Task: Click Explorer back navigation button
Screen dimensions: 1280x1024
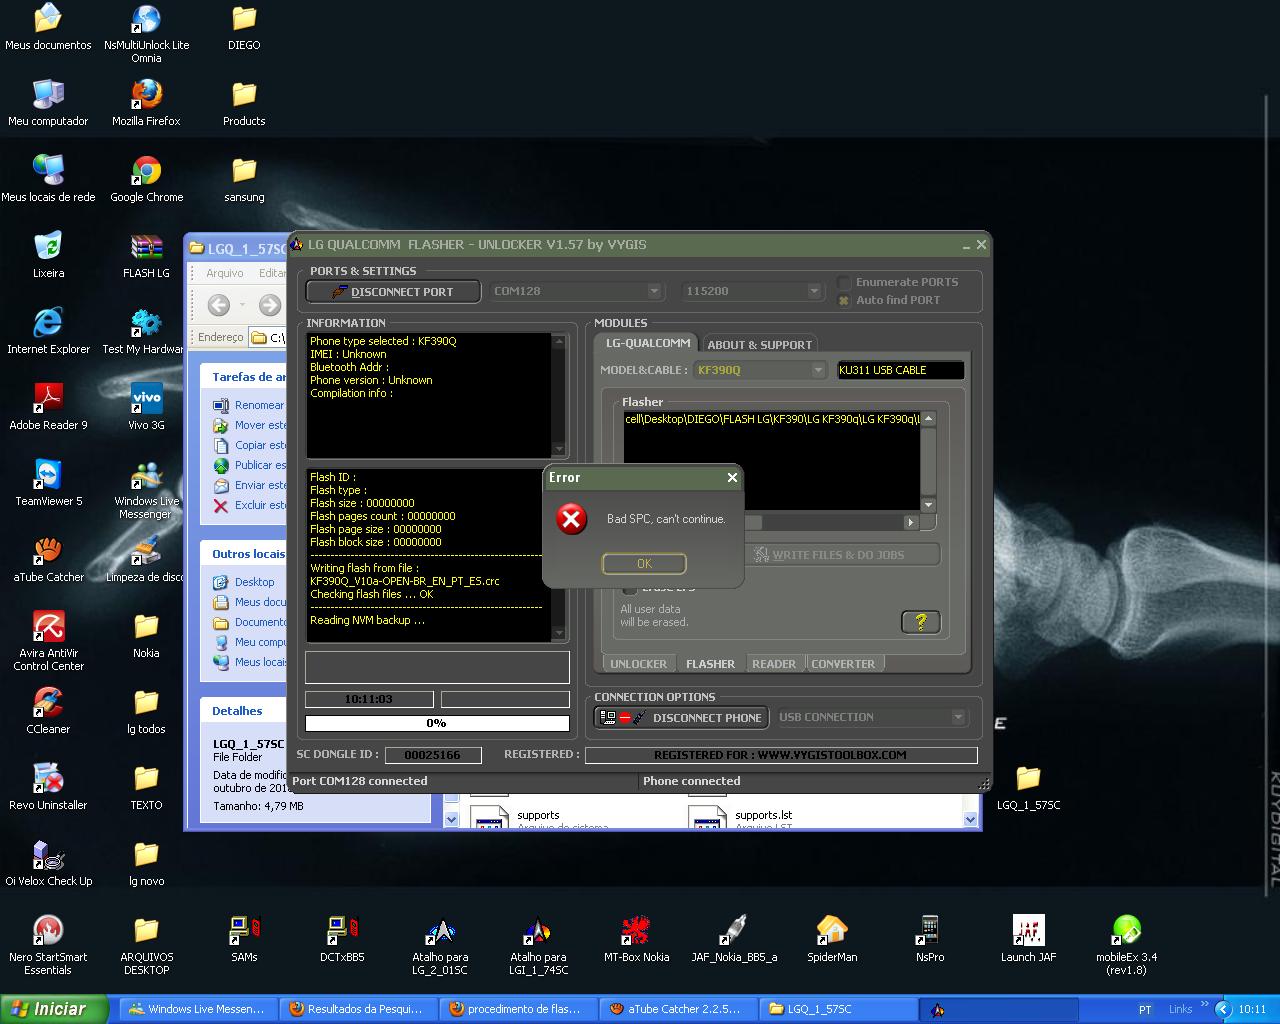Action: (x=219, y=305)
